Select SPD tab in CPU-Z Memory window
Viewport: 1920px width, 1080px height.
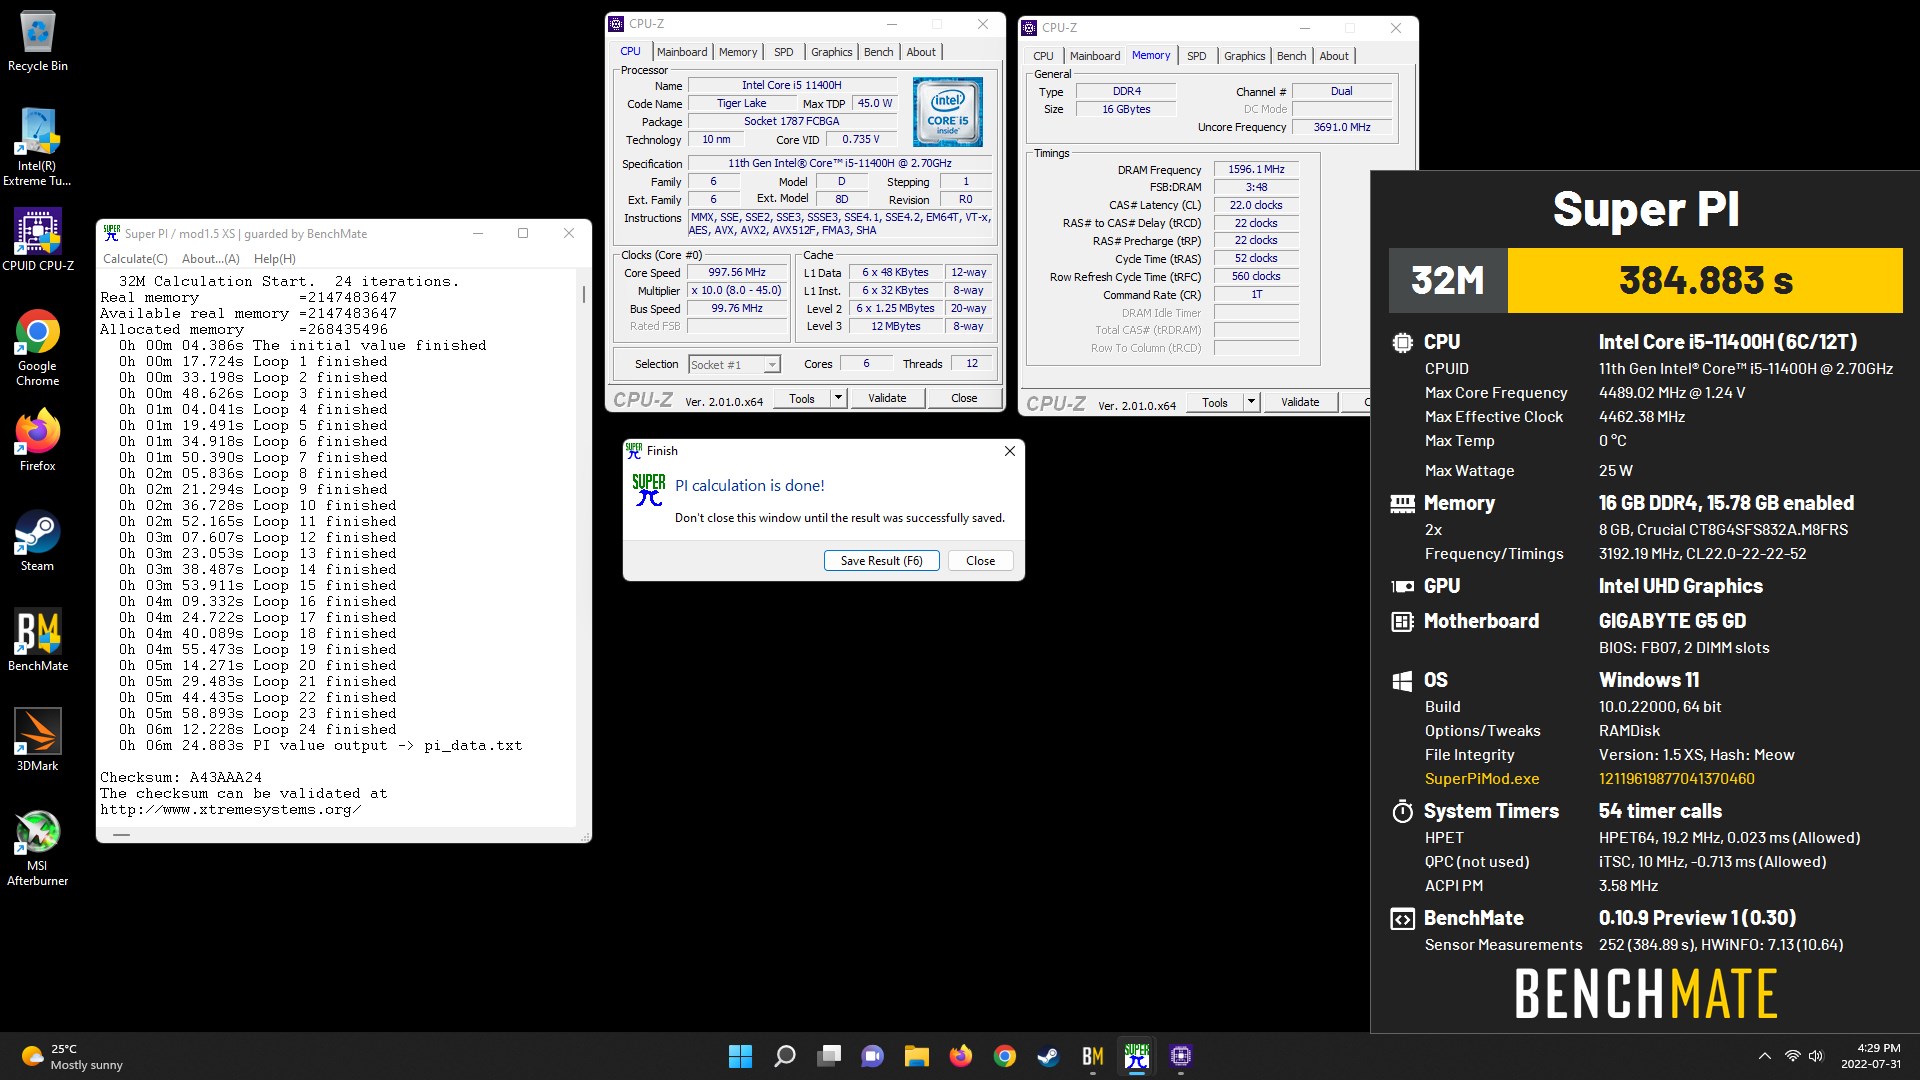coord(1197,56)
